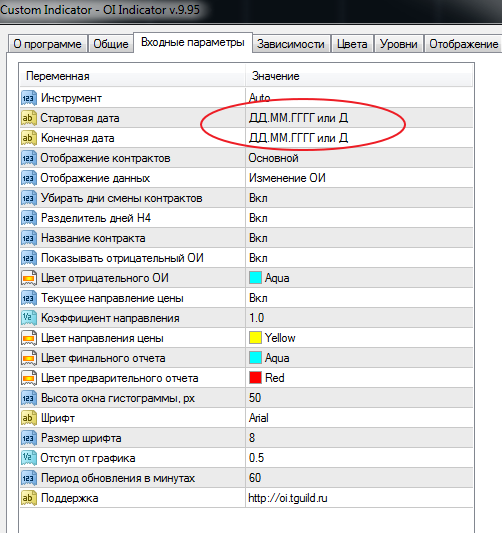Edit the Стартовая дата value field
Screen dimensions: 502x533
(x=359, y=118)
